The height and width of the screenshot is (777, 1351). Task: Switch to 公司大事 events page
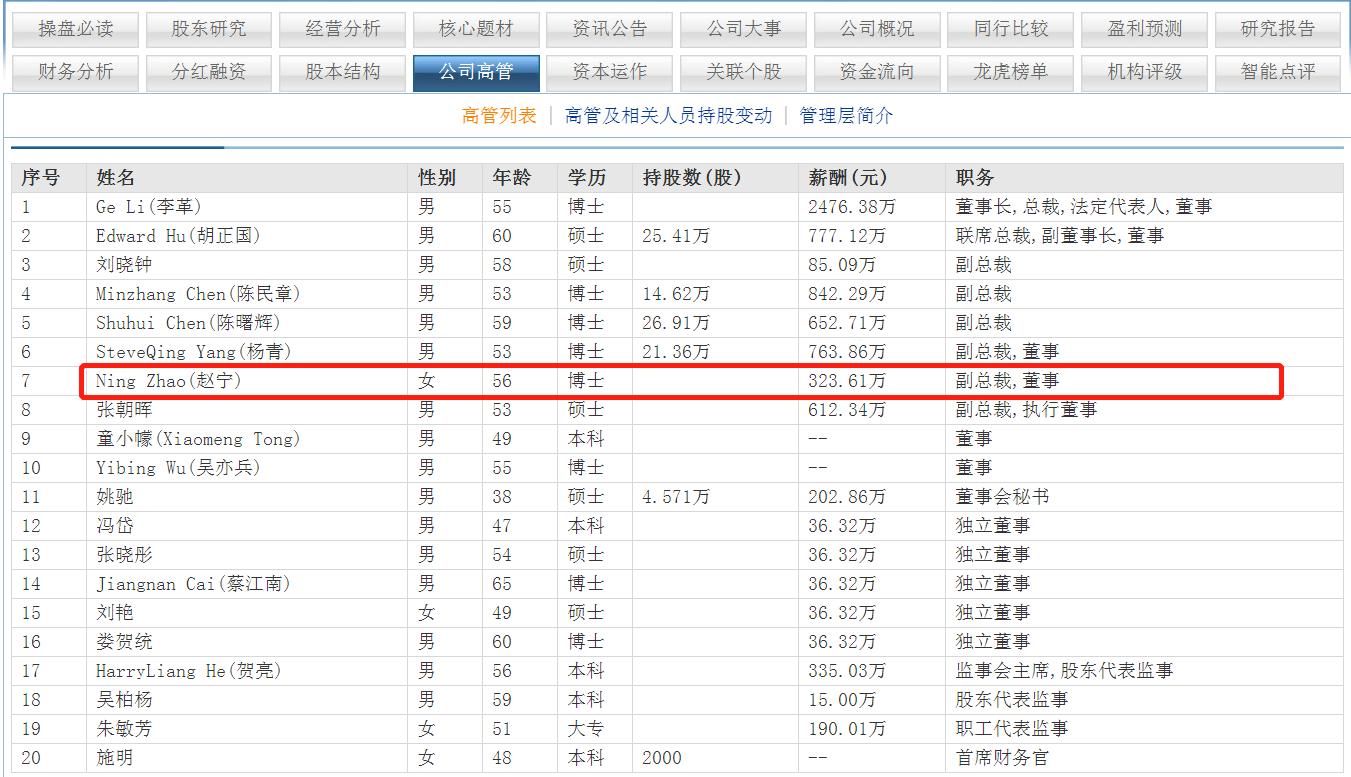744,28
